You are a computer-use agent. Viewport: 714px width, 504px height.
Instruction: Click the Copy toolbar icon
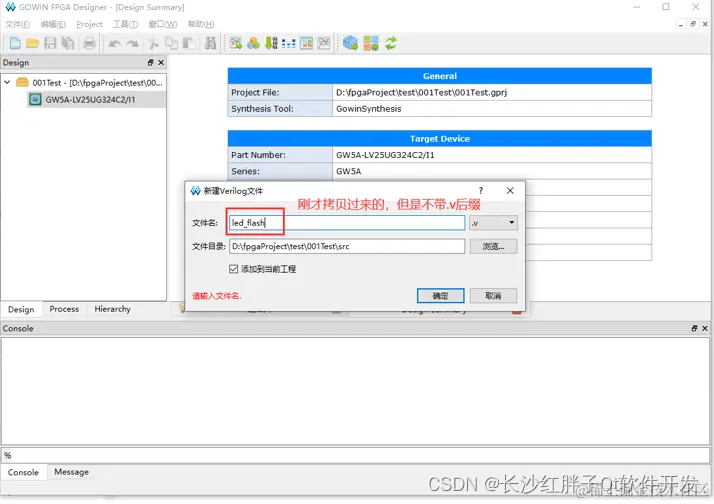171,43
